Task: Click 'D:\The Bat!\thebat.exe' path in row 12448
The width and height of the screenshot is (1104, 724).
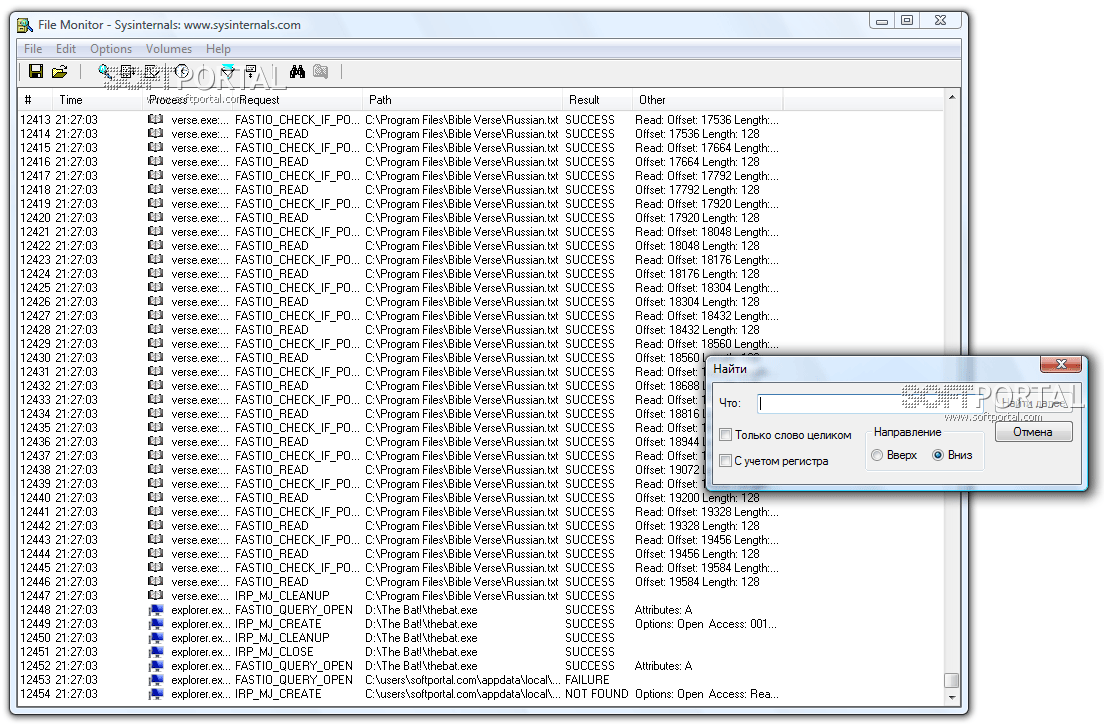Action: point(421,610)
